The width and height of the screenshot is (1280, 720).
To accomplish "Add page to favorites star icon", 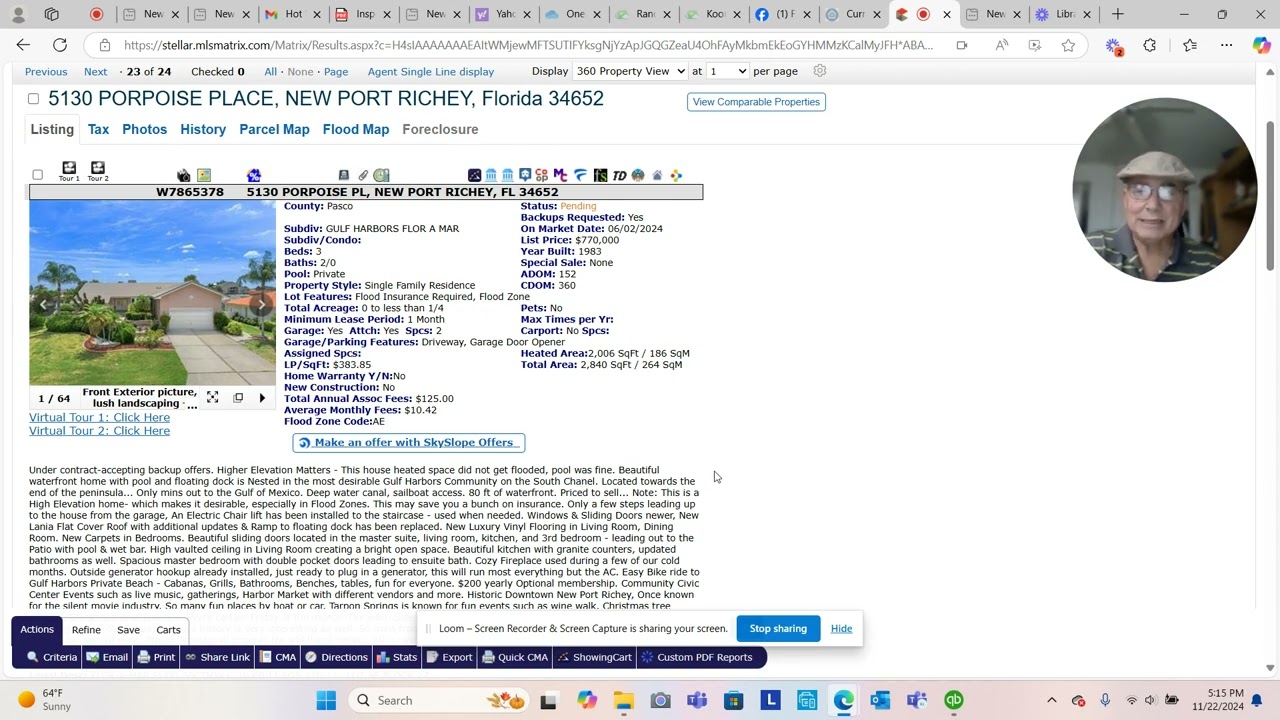I will pyautogui.click(x=1068, y=45).
